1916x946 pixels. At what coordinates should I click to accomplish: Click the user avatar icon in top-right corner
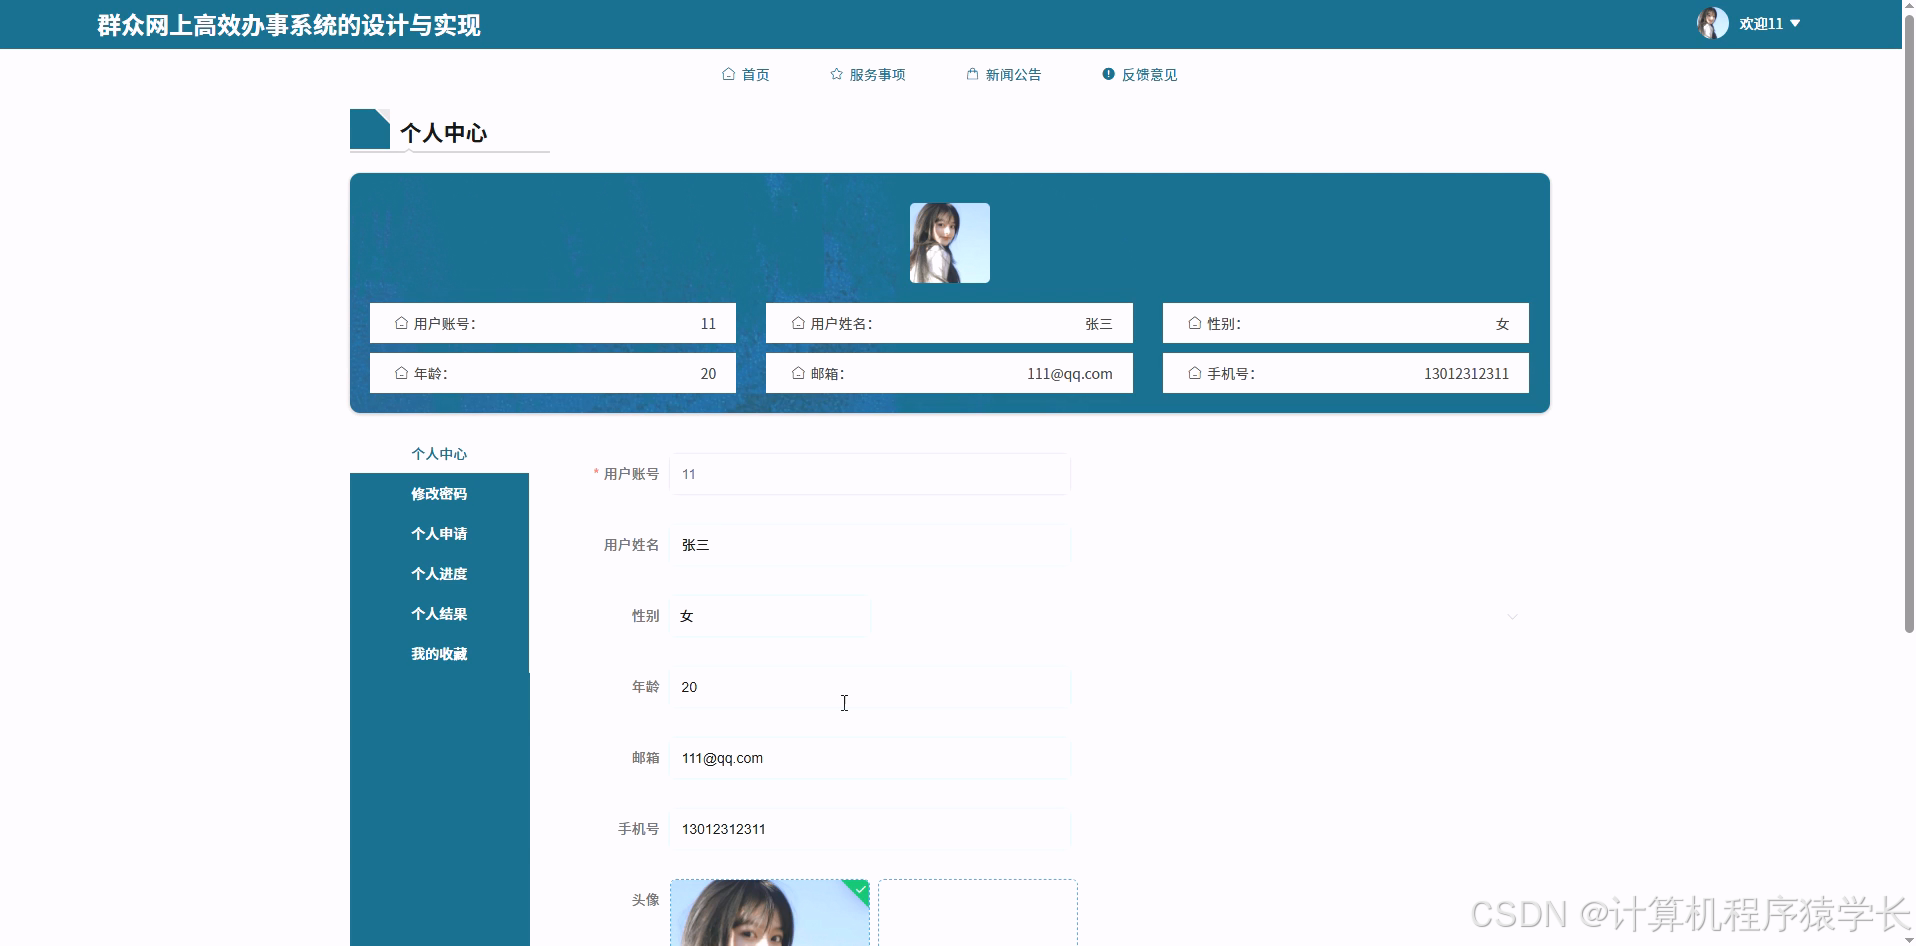click(x=1712, y=22)
